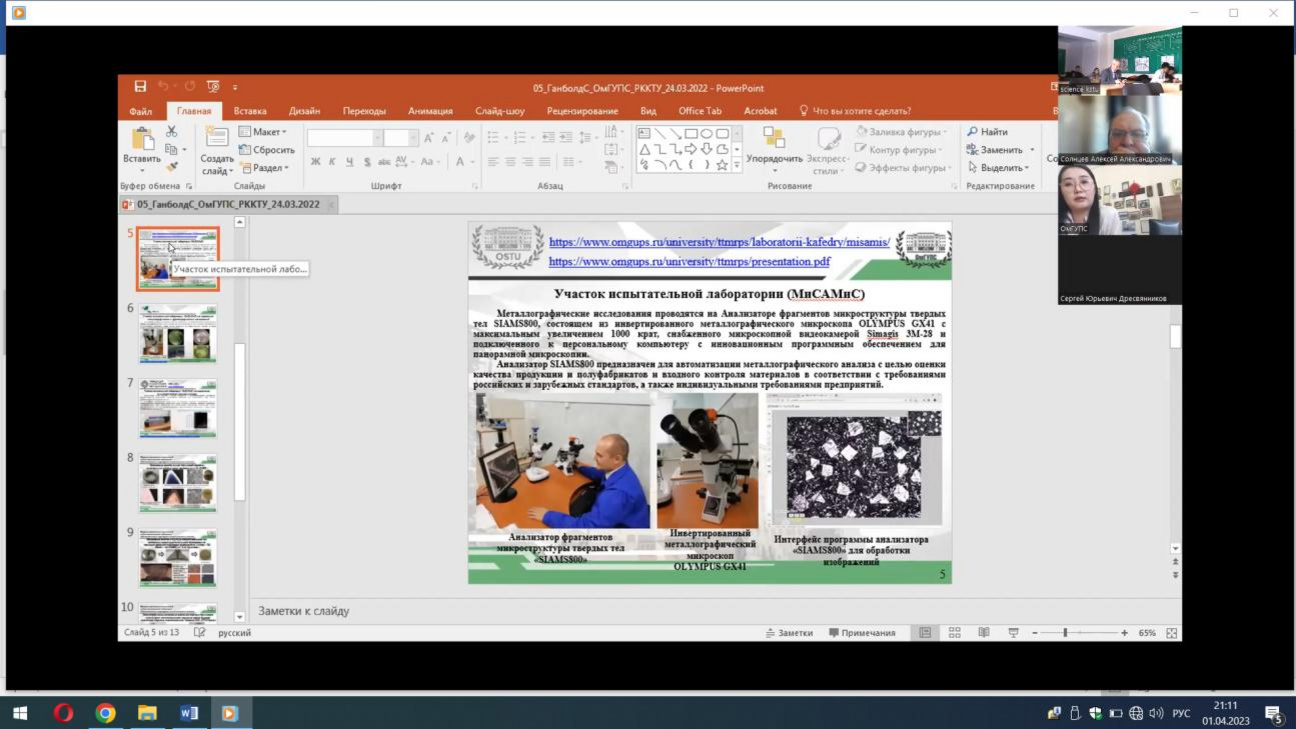Viewport: 1296px width, 729px height.
Task: Switch to Slide Sorter view icon
Action: point(954,633)
